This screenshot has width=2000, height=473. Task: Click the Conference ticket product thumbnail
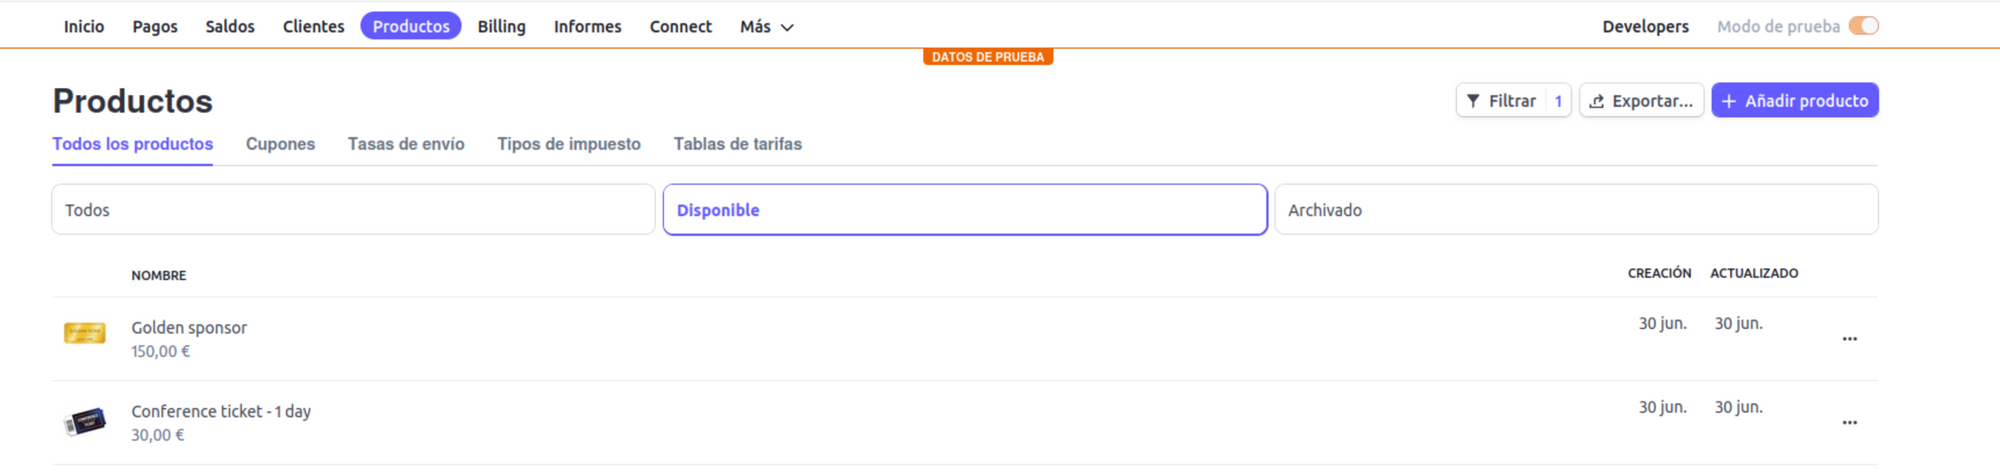[x=85, y=422]
